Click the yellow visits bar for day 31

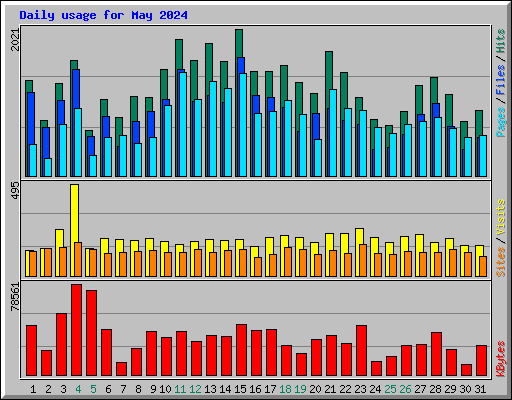point(479,251)
